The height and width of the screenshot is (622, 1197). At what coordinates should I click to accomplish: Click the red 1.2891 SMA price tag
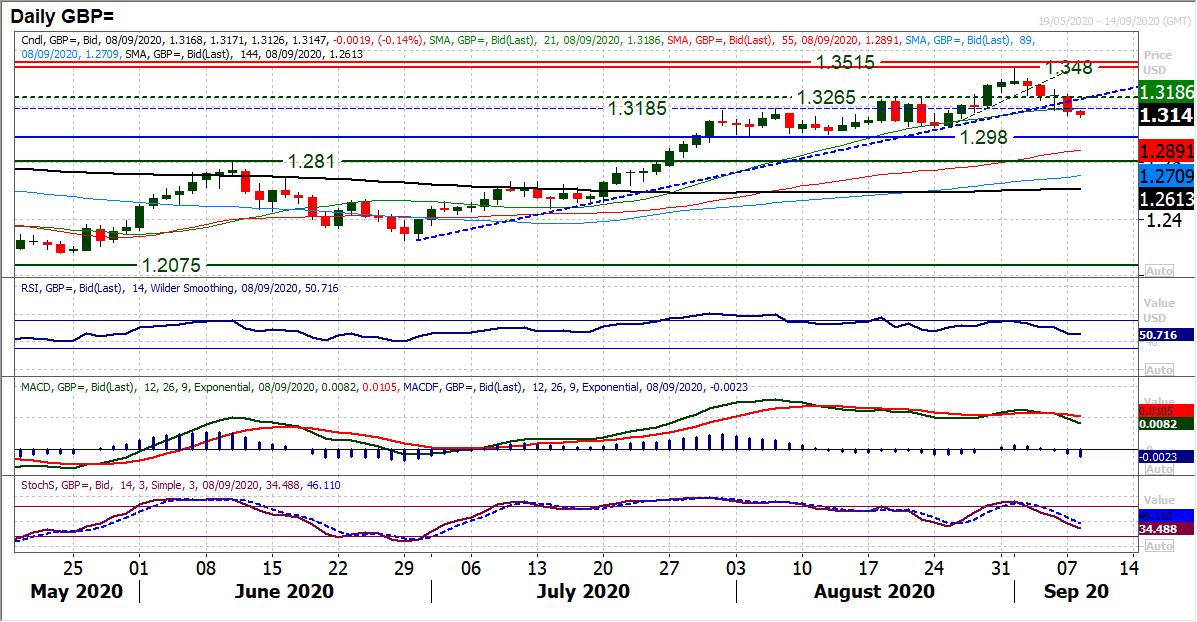(x=1165, y=151)
